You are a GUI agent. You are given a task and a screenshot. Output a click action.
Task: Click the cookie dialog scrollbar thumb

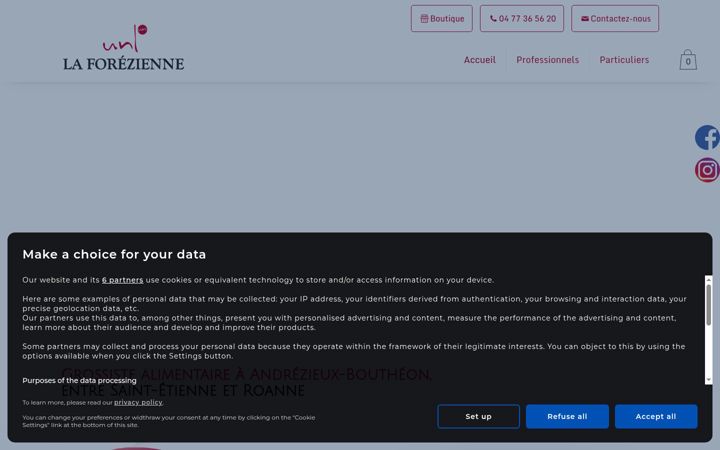(709, 305)
